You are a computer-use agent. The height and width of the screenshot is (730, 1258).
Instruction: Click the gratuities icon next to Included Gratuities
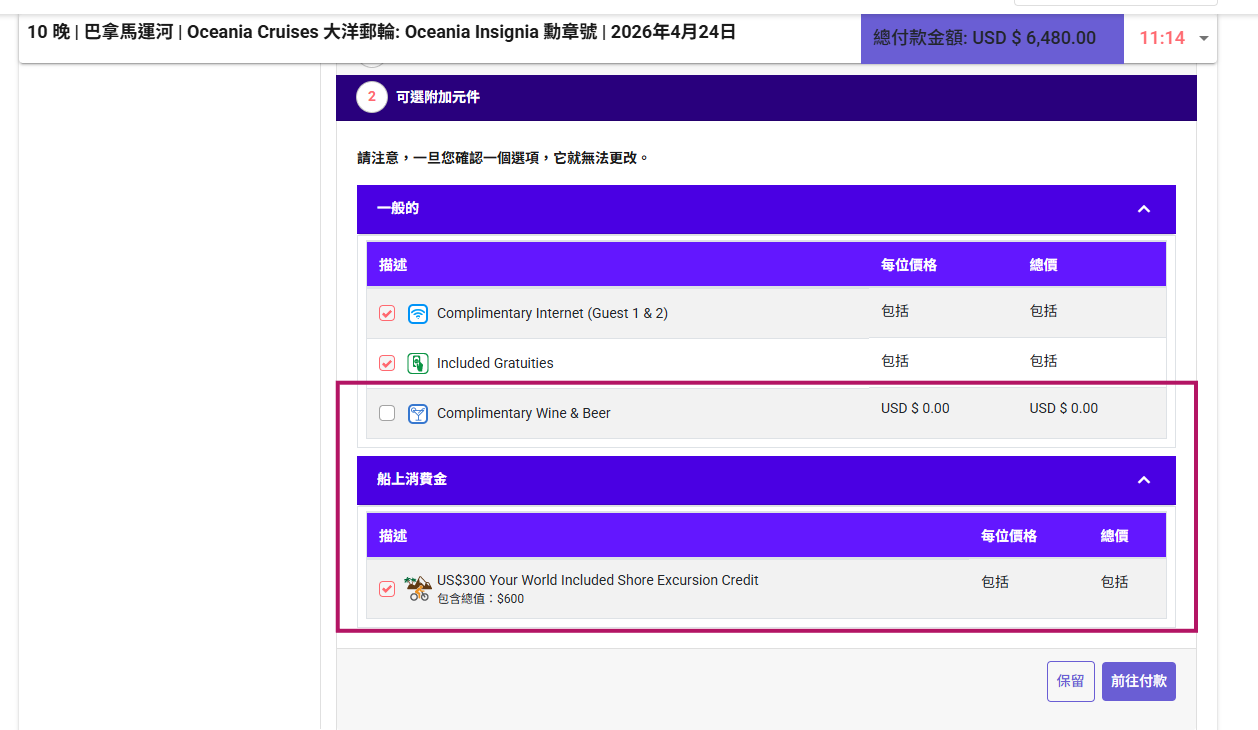pyautogui.click(x=418, y=363)
